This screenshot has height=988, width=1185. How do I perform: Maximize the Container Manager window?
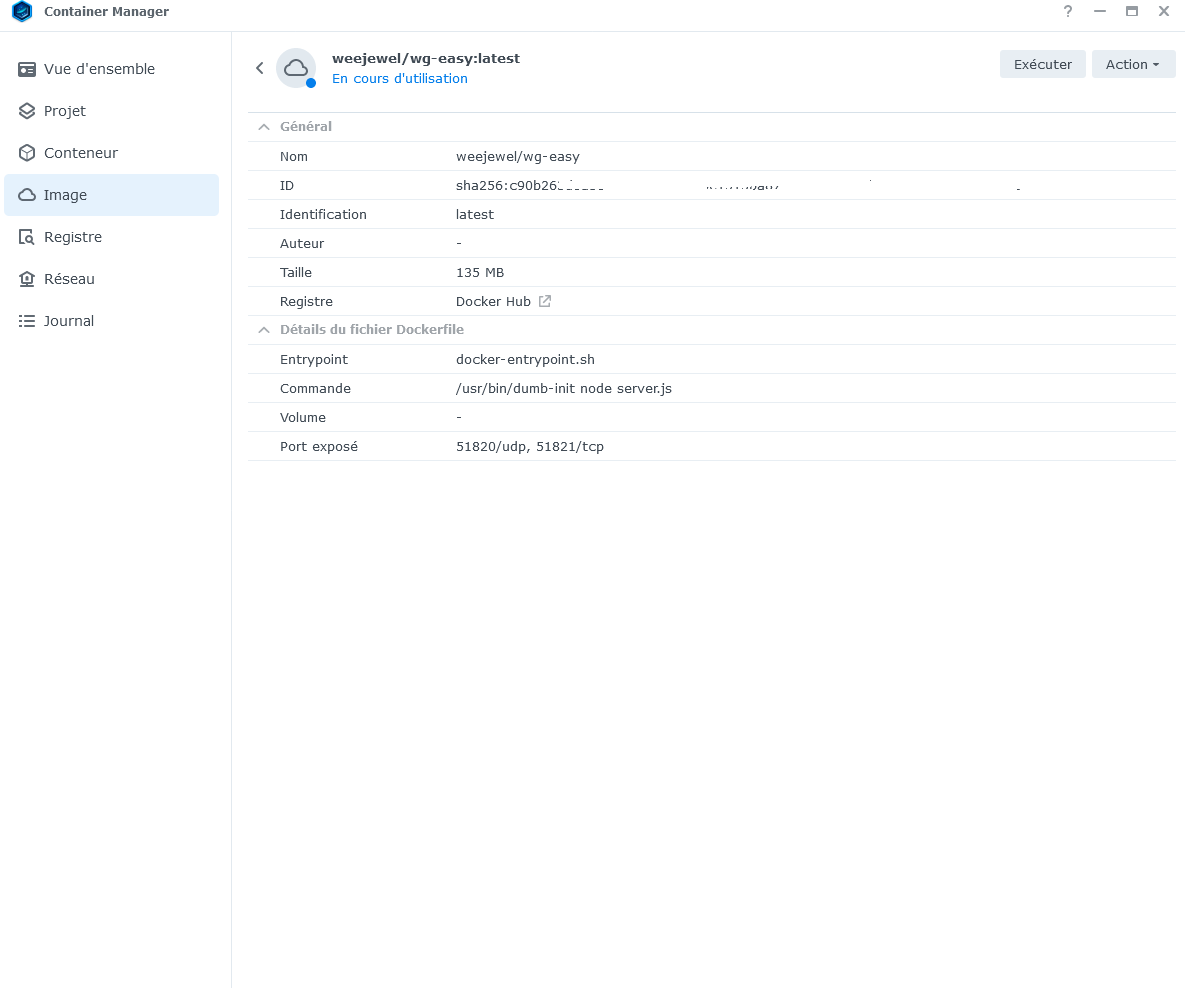[1131, 11]
